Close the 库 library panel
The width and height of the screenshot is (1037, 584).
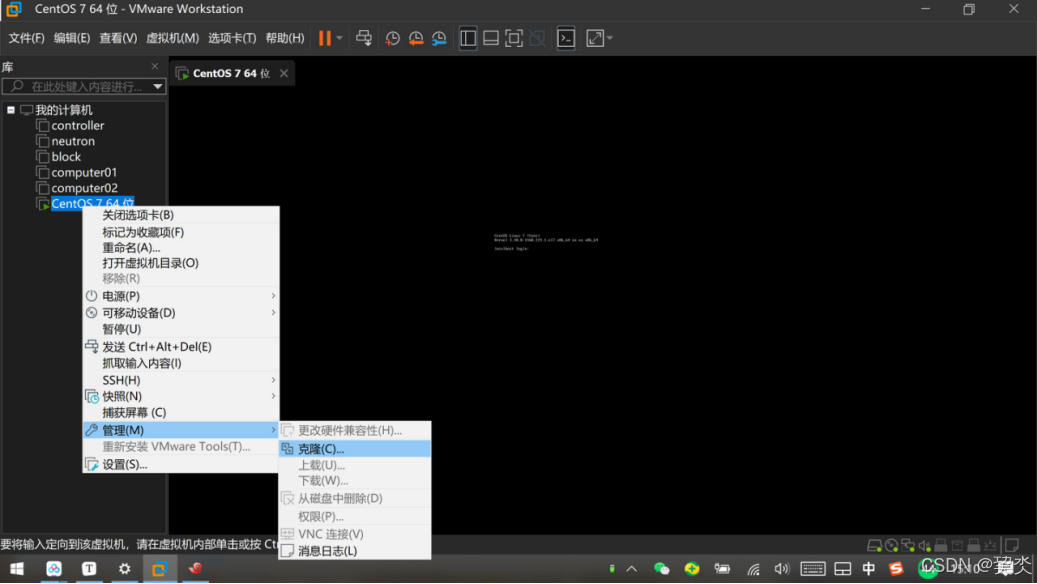155,66
